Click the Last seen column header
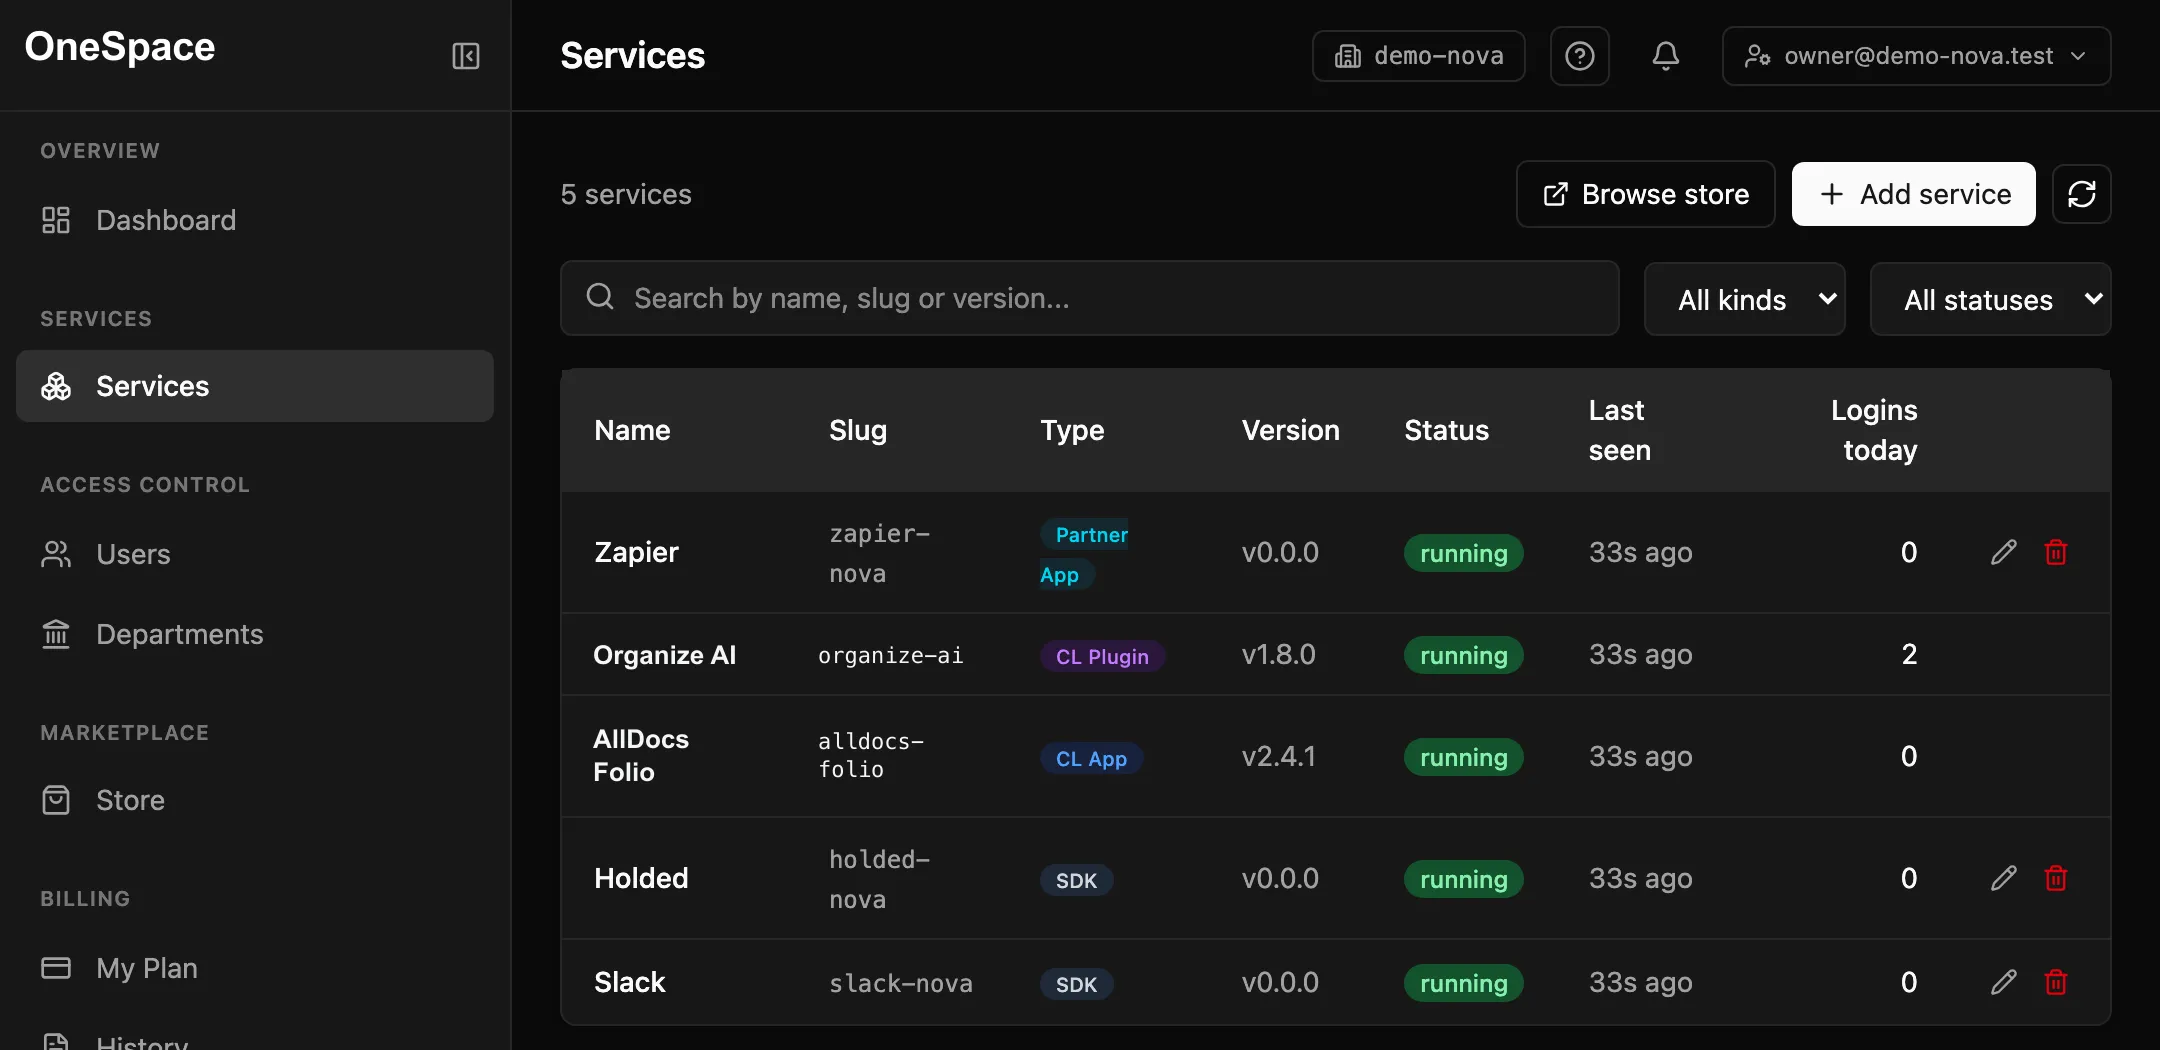Screen dimensions: 2160x1050 coord(1620,430)
